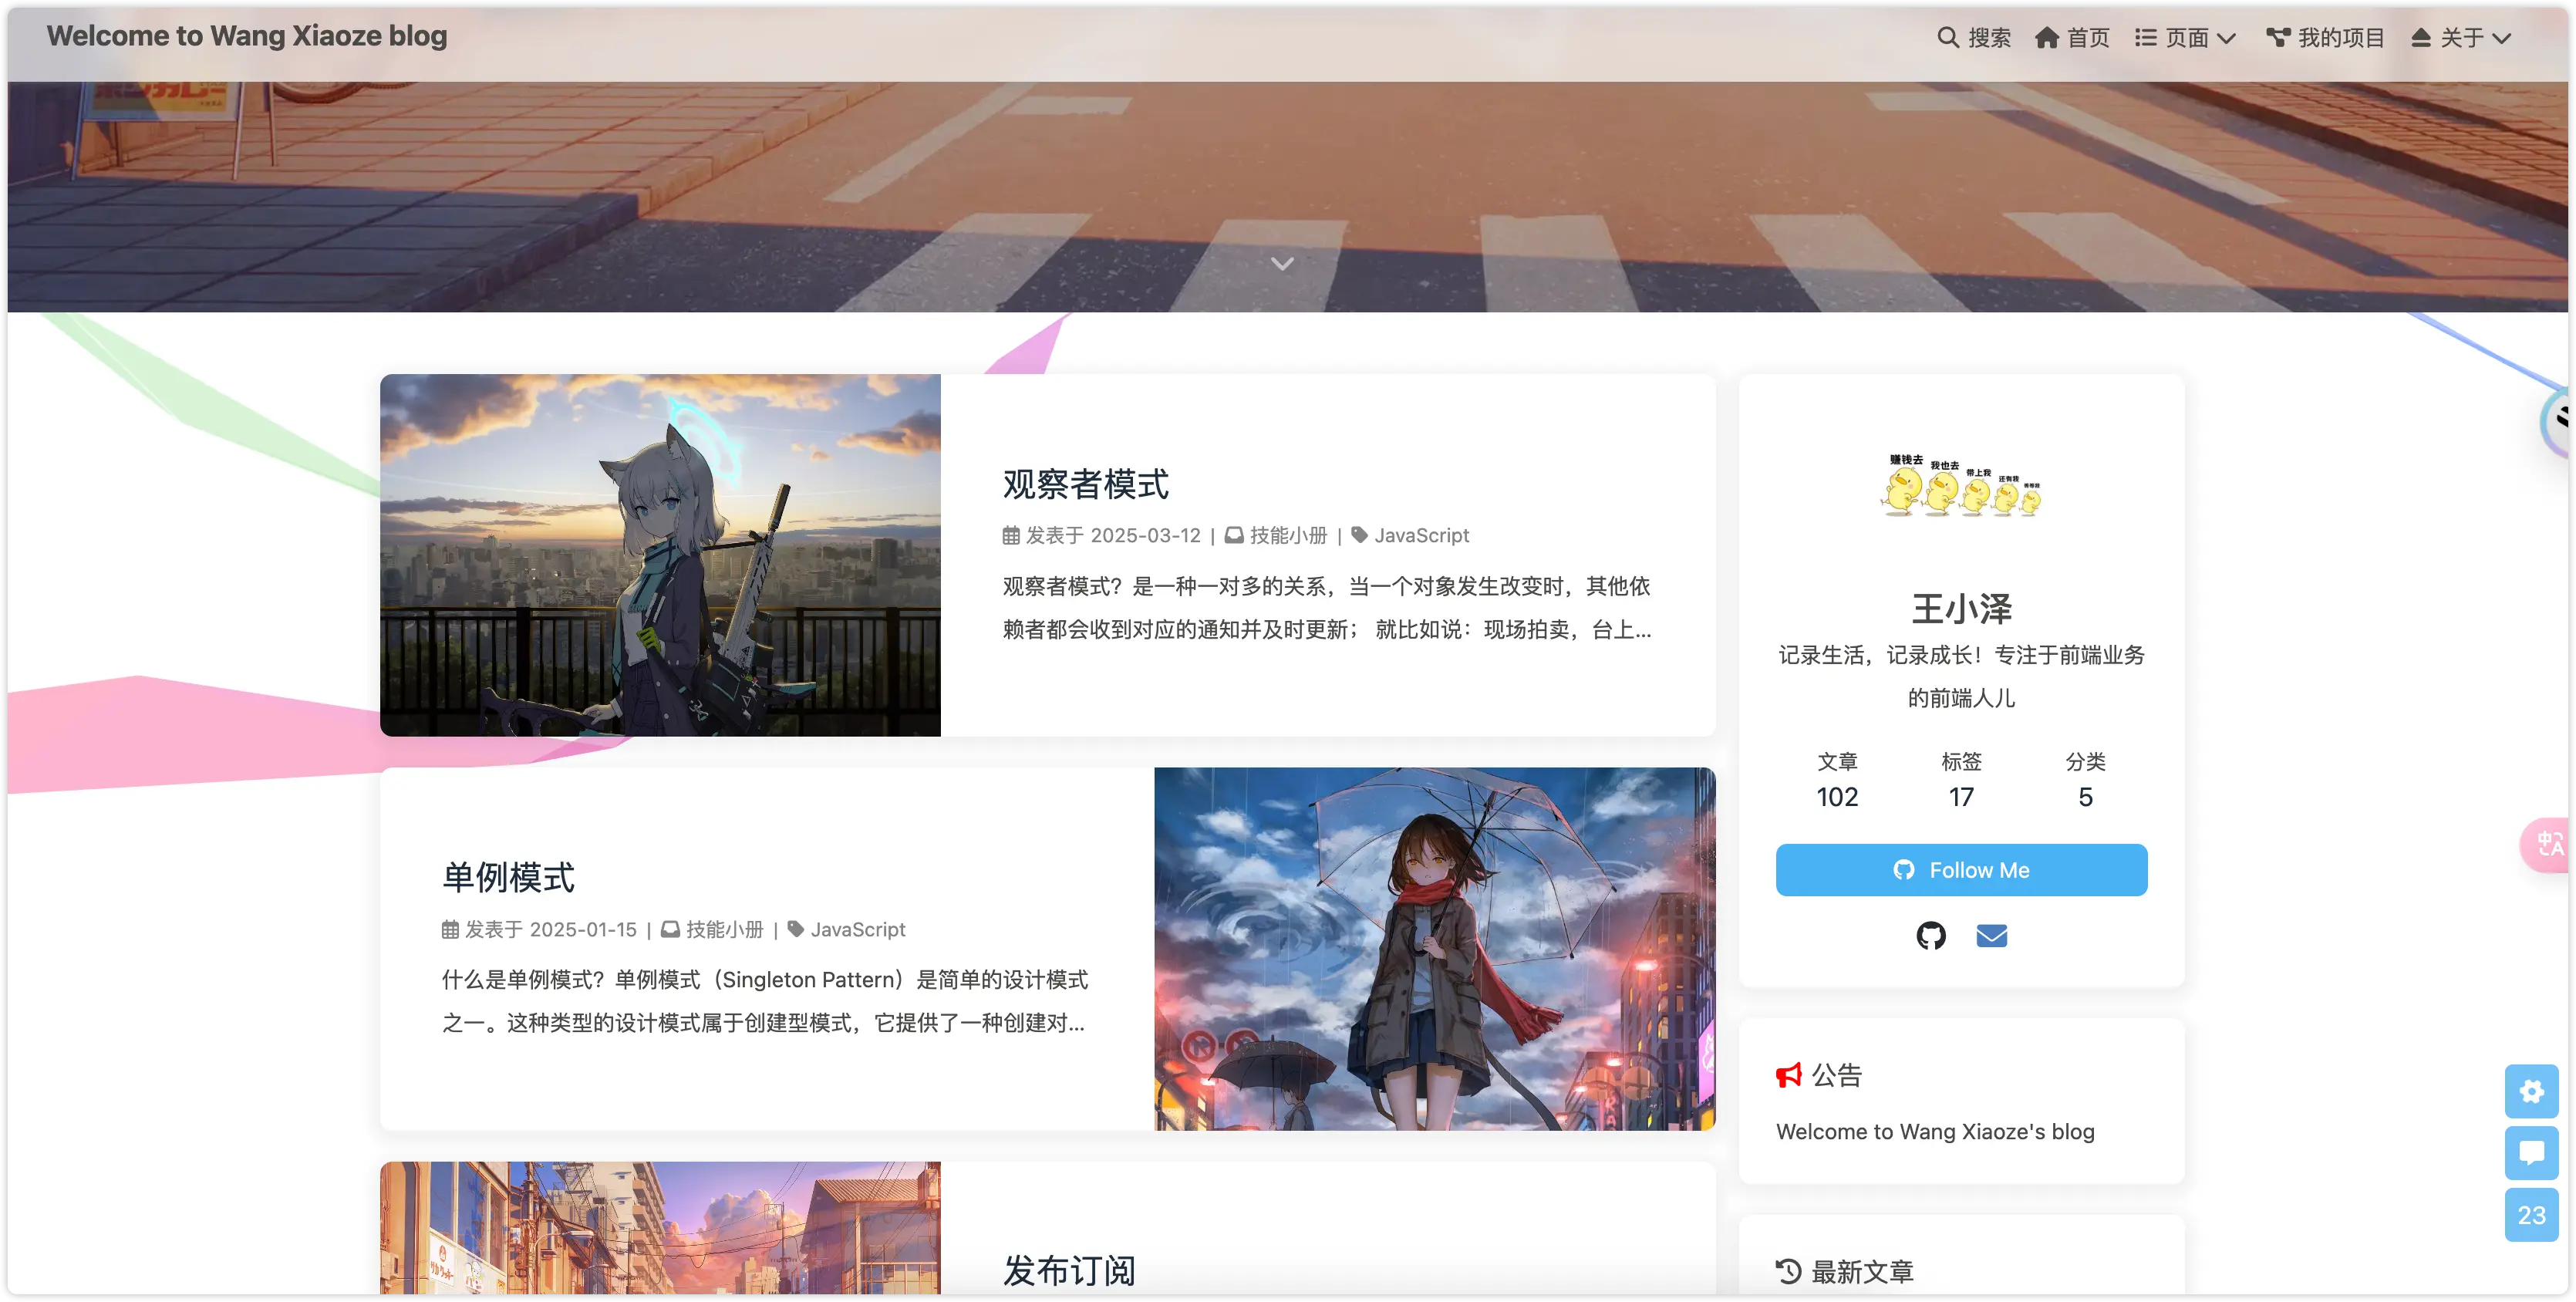
Task: Open the GitHub icon below Follow Me
Action: point(1931,936)
